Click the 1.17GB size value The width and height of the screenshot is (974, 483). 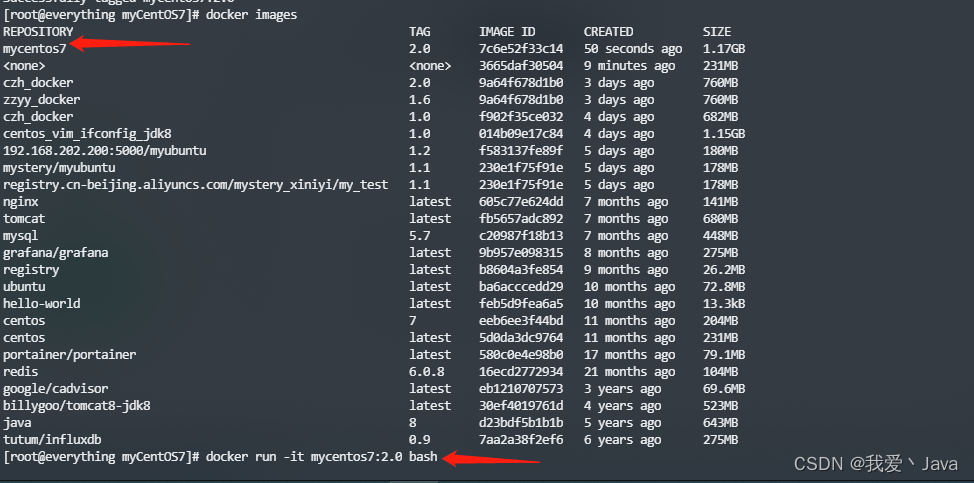(724, 48)
